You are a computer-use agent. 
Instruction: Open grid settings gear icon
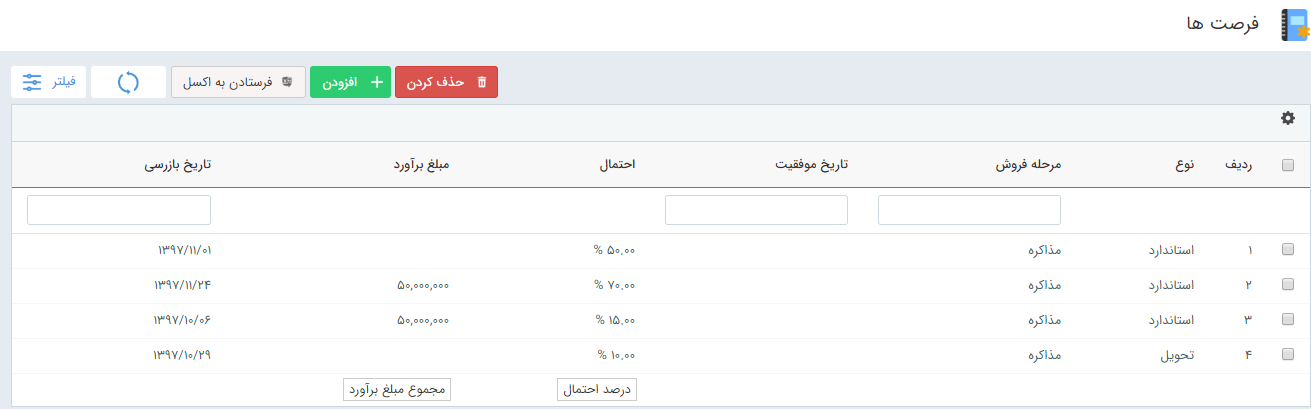[x=1288, y=118]
